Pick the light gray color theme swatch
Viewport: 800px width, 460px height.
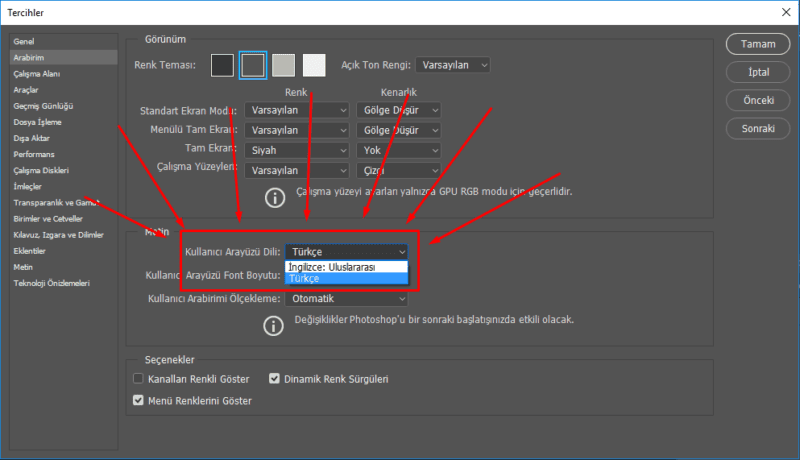coord(284,65)
